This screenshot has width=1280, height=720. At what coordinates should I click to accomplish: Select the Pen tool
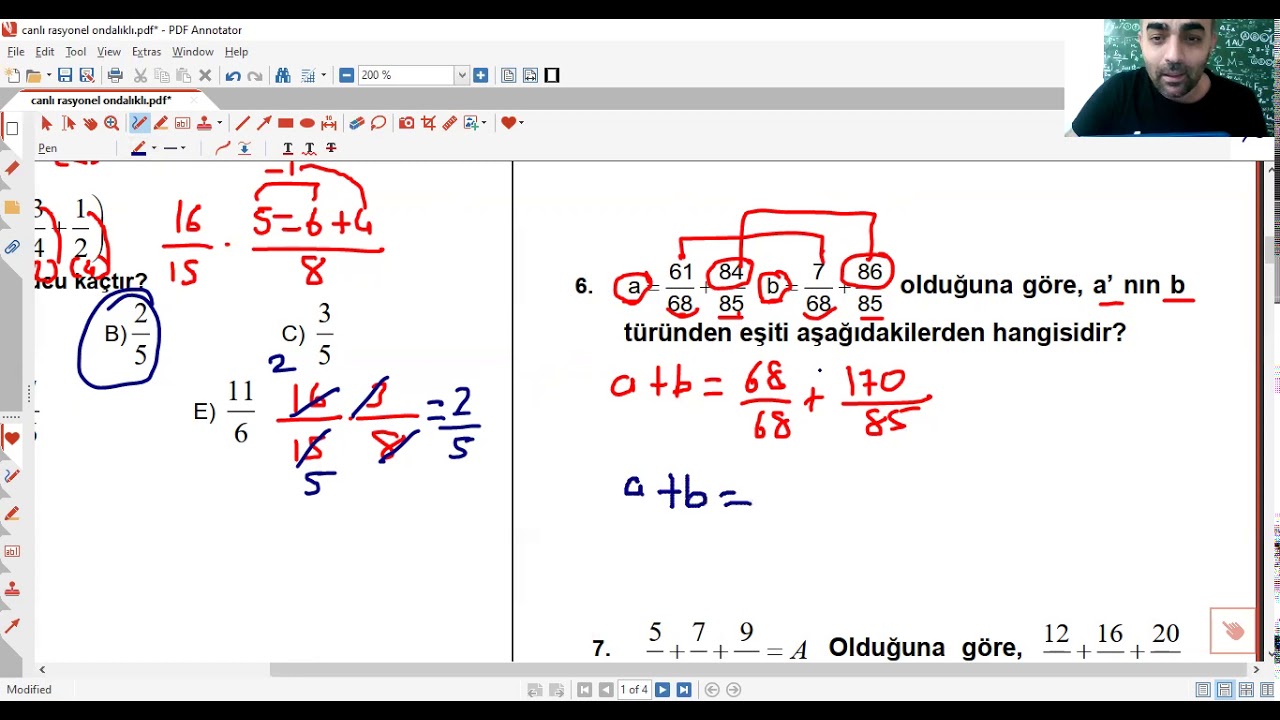click(x=139, y=123)
